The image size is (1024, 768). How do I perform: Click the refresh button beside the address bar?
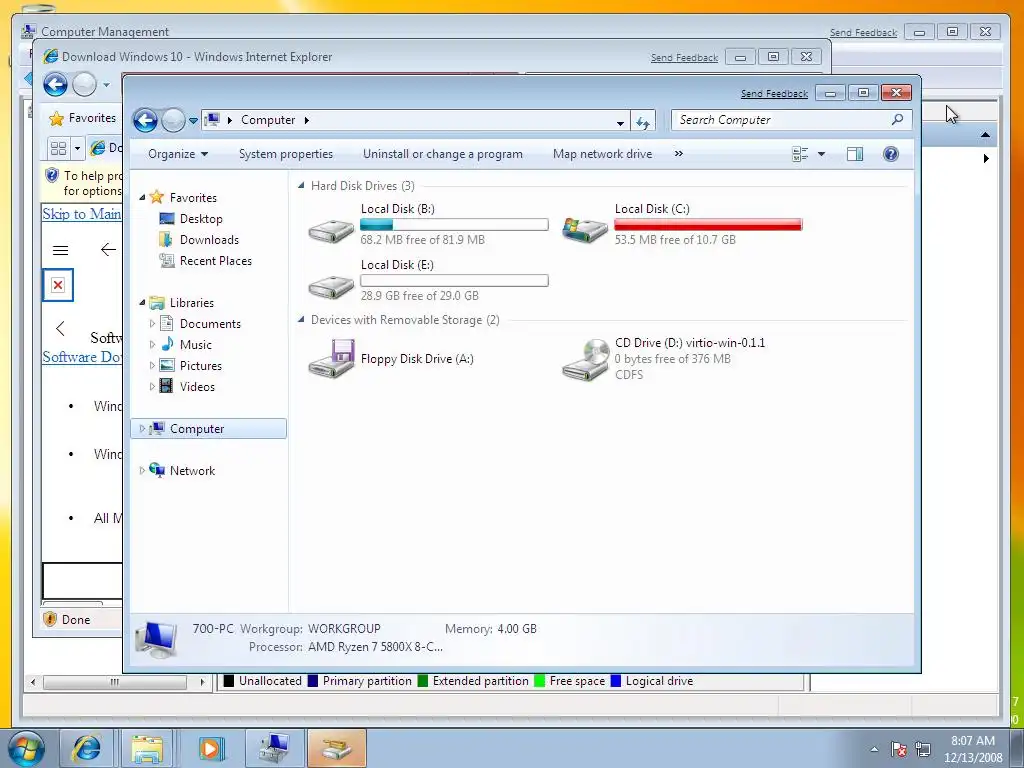[643, 121]
